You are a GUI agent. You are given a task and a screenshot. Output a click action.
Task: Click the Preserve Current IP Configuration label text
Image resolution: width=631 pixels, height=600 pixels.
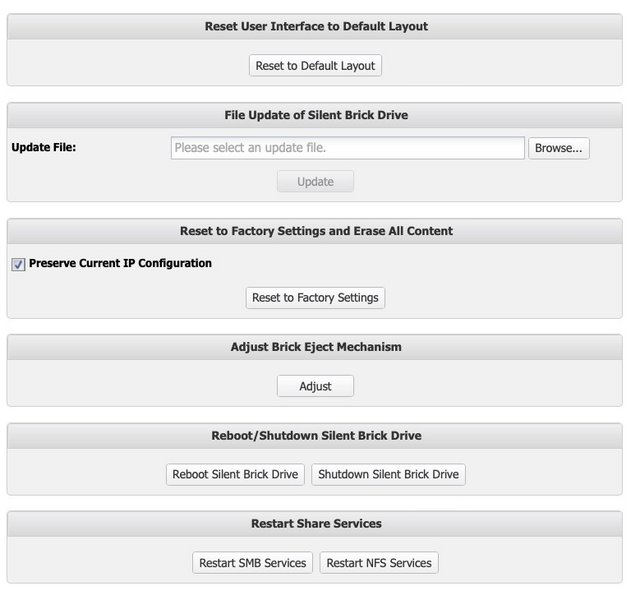click(x=120, y=264)
